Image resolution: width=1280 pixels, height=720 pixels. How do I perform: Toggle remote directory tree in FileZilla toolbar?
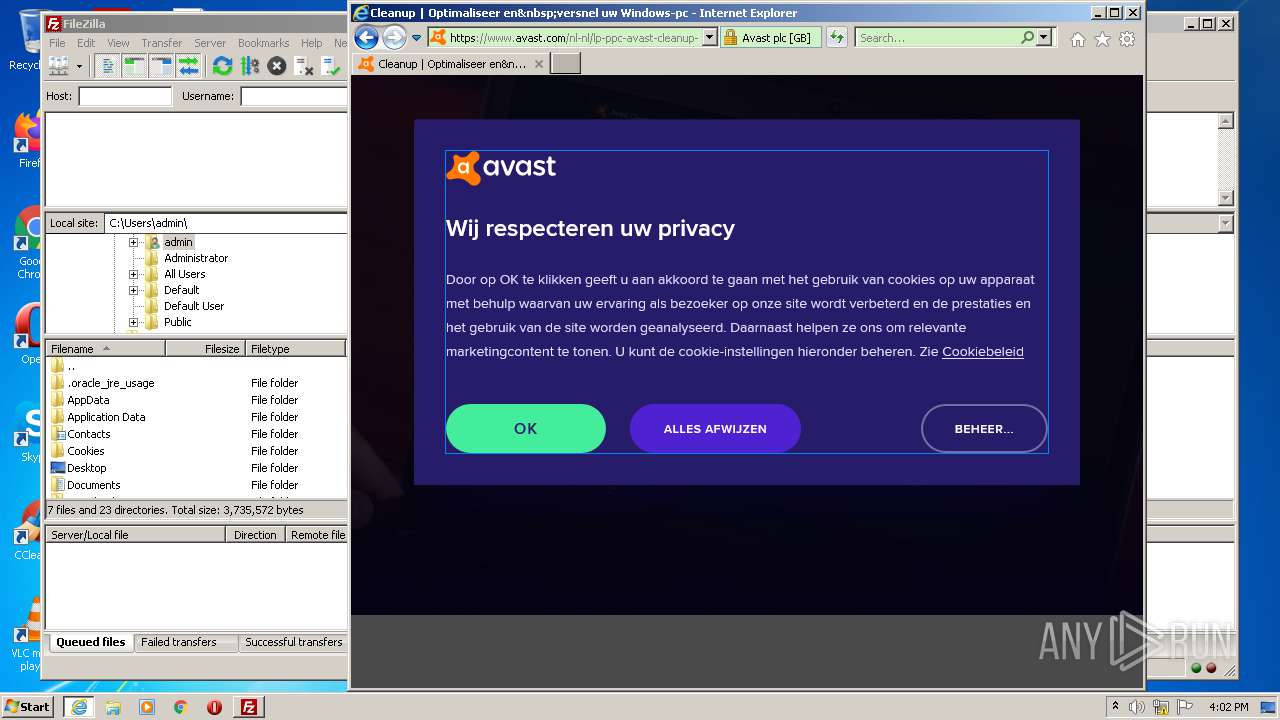tap(161, 66)
